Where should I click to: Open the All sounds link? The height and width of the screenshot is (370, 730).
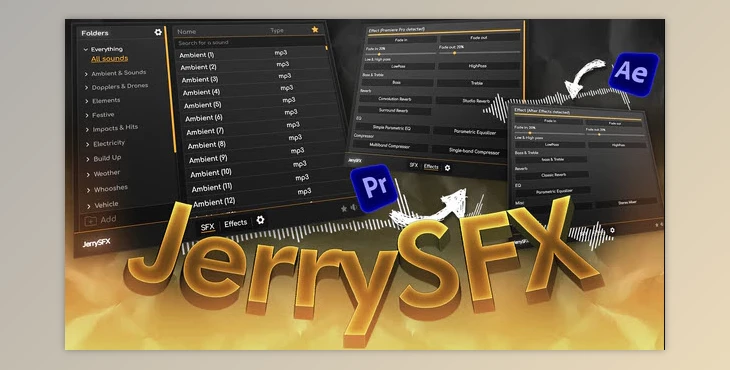tap(109, 59)
